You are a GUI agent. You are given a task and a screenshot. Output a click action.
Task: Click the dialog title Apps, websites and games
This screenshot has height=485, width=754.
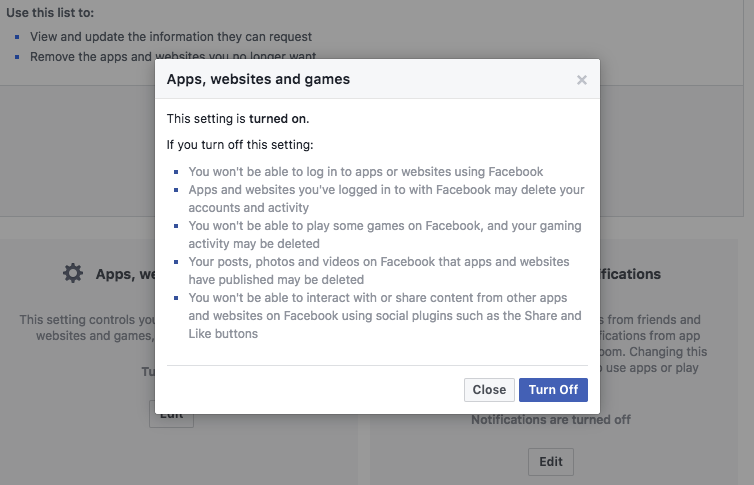click(258, 78)
